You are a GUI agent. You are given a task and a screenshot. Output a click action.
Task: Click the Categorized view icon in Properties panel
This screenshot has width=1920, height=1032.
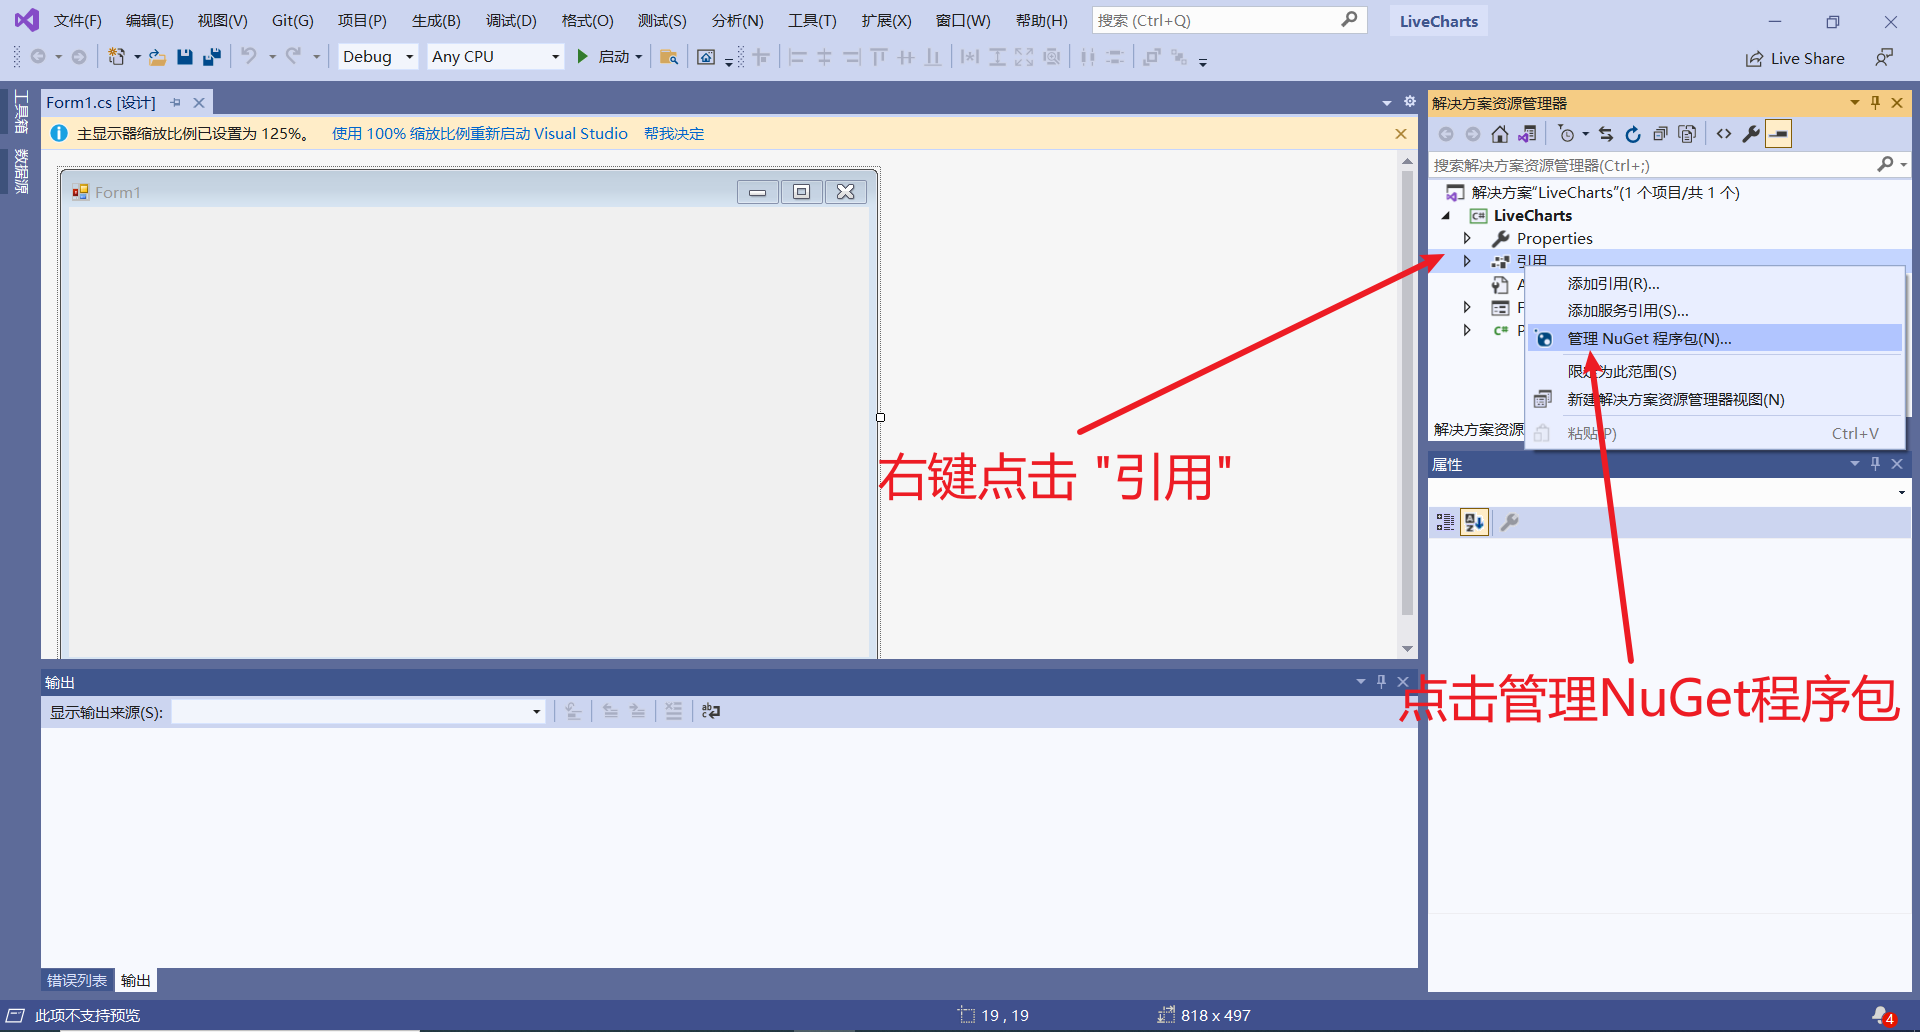(1445, 522)
